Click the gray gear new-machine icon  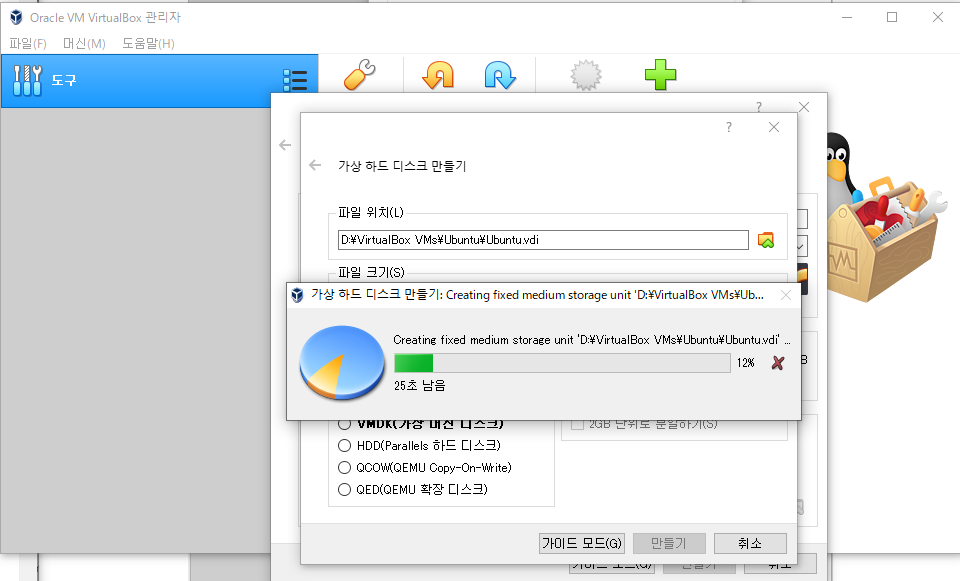pyautogui.click(x=586, y=75)
